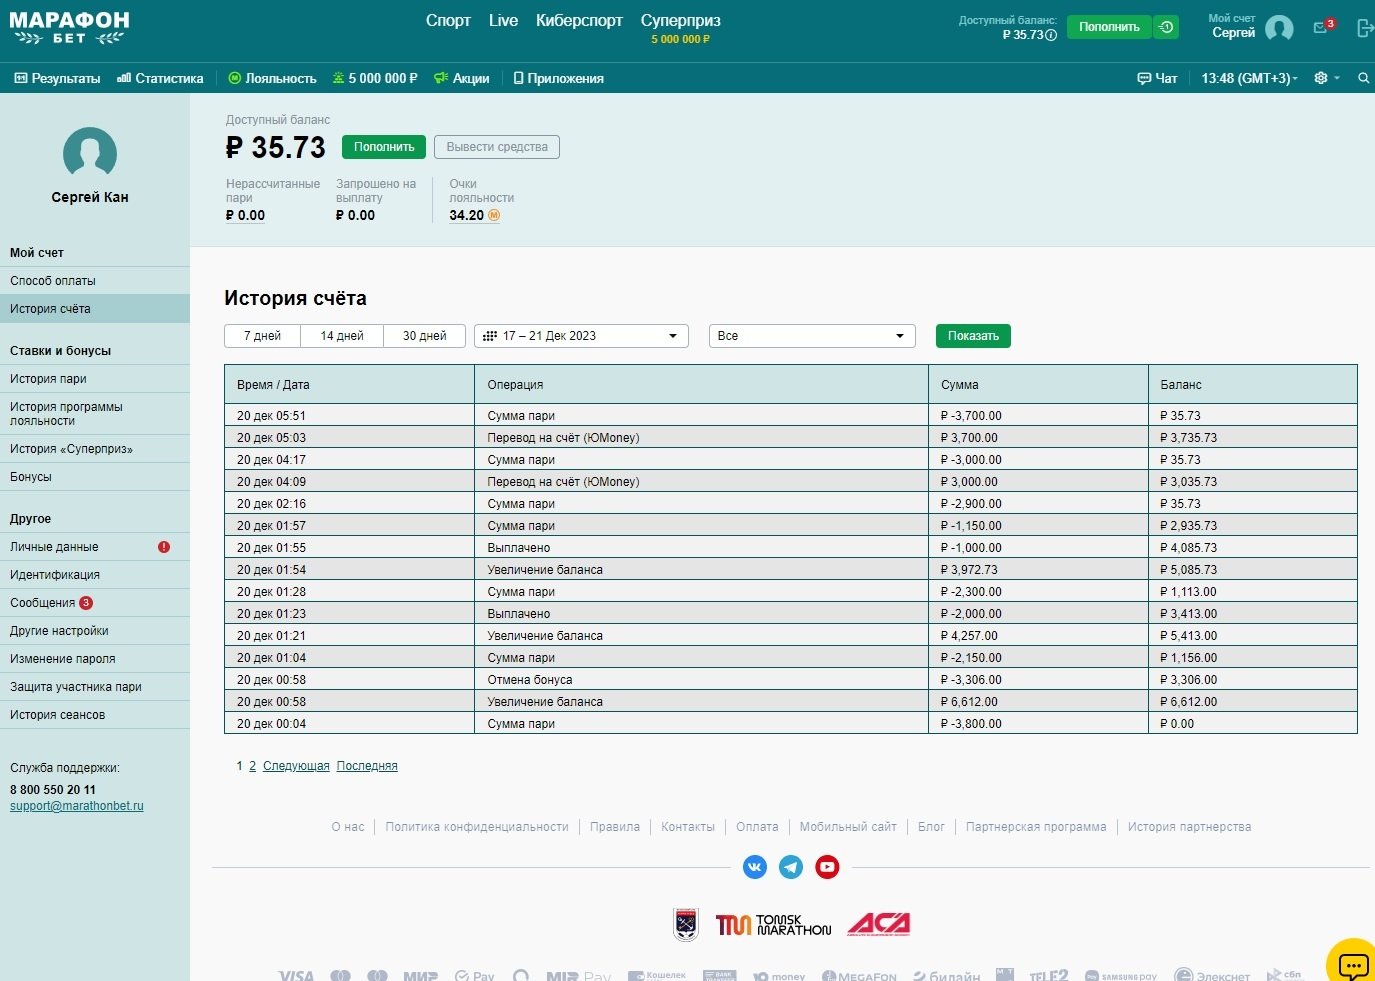Open История пари in the sidebar
The width and height of the screenshot is (1375, 981).
tap(48, 379)
